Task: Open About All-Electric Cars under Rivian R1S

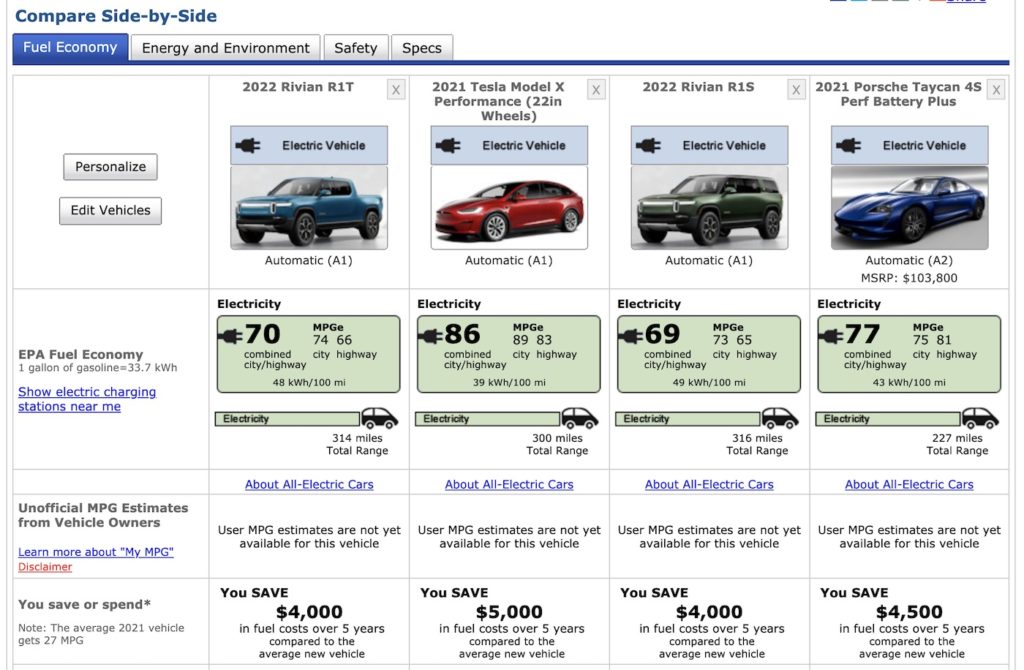Action: click(x=709, y=485)
